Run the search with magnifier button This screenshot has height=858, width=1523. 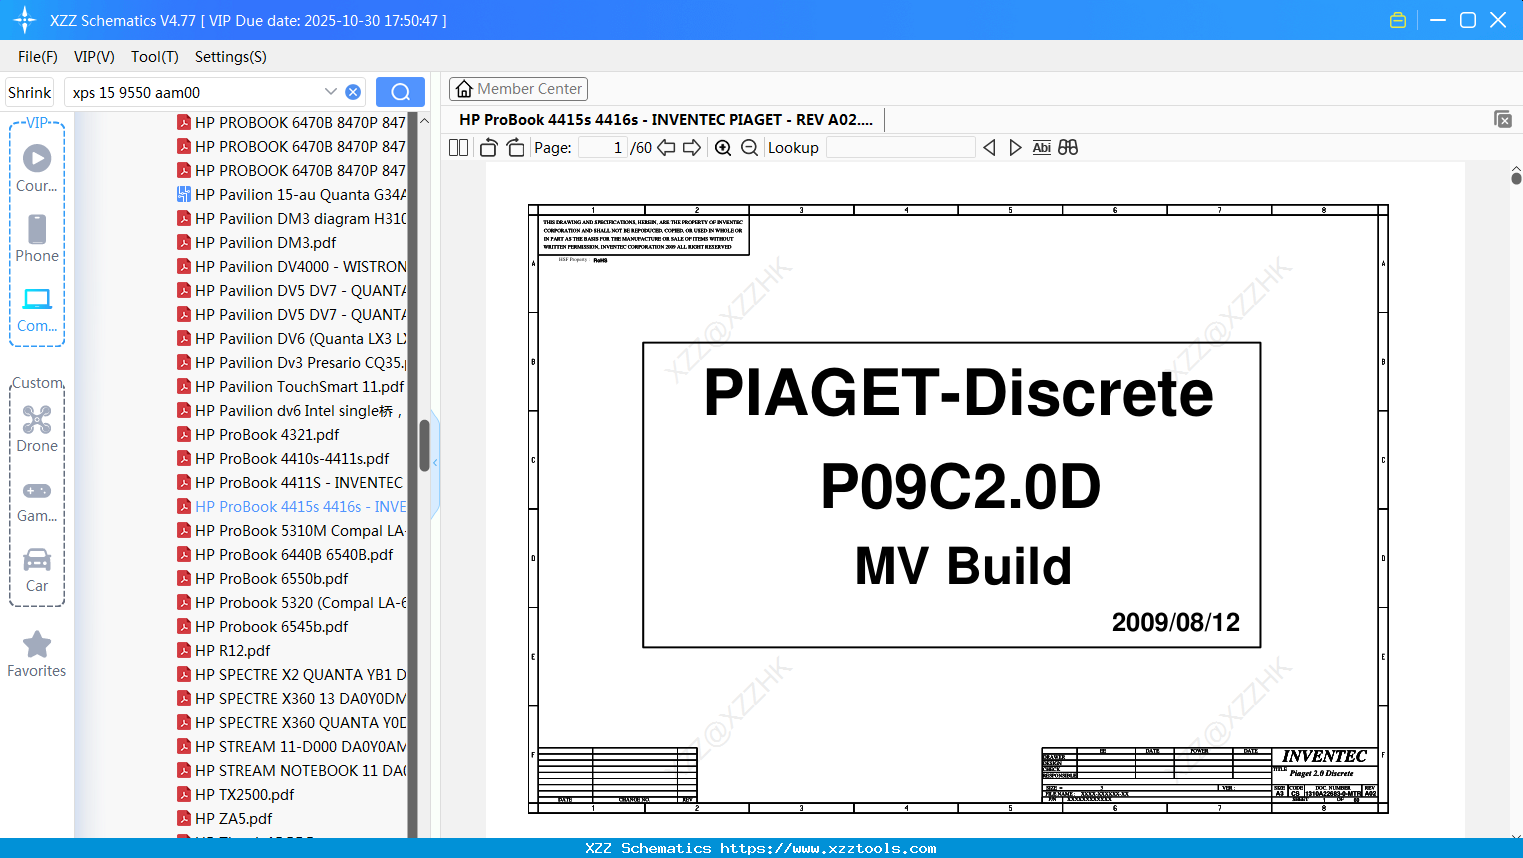(400, 92)
